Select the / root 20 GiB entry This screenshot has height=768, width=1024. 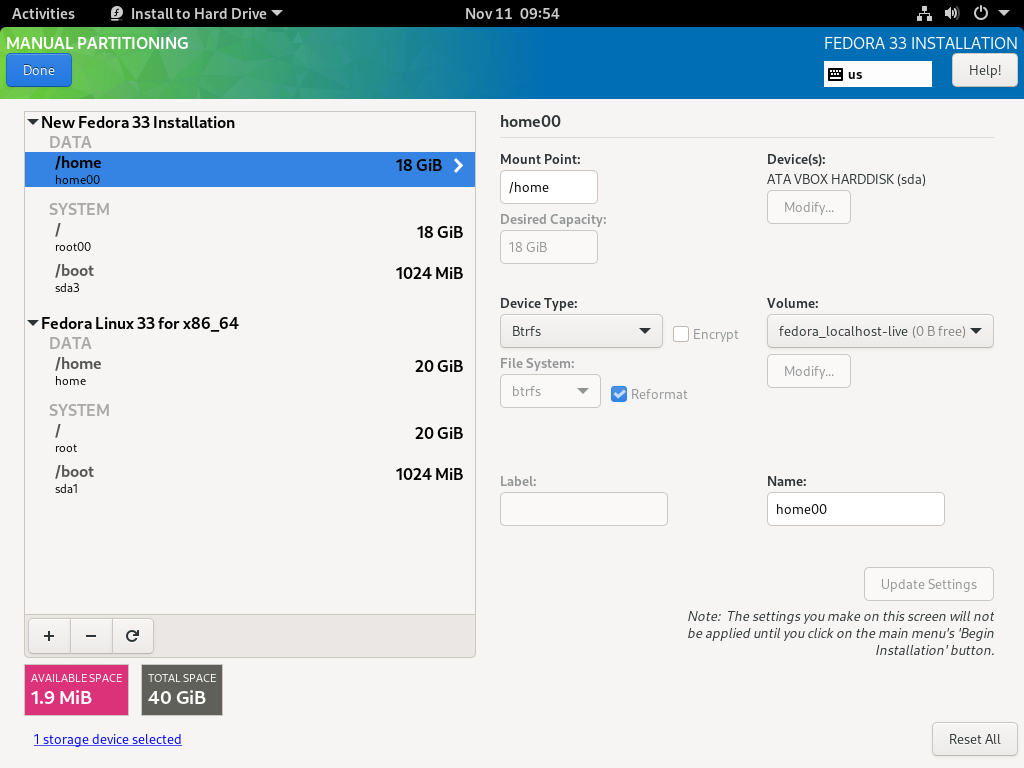[250, 438]
